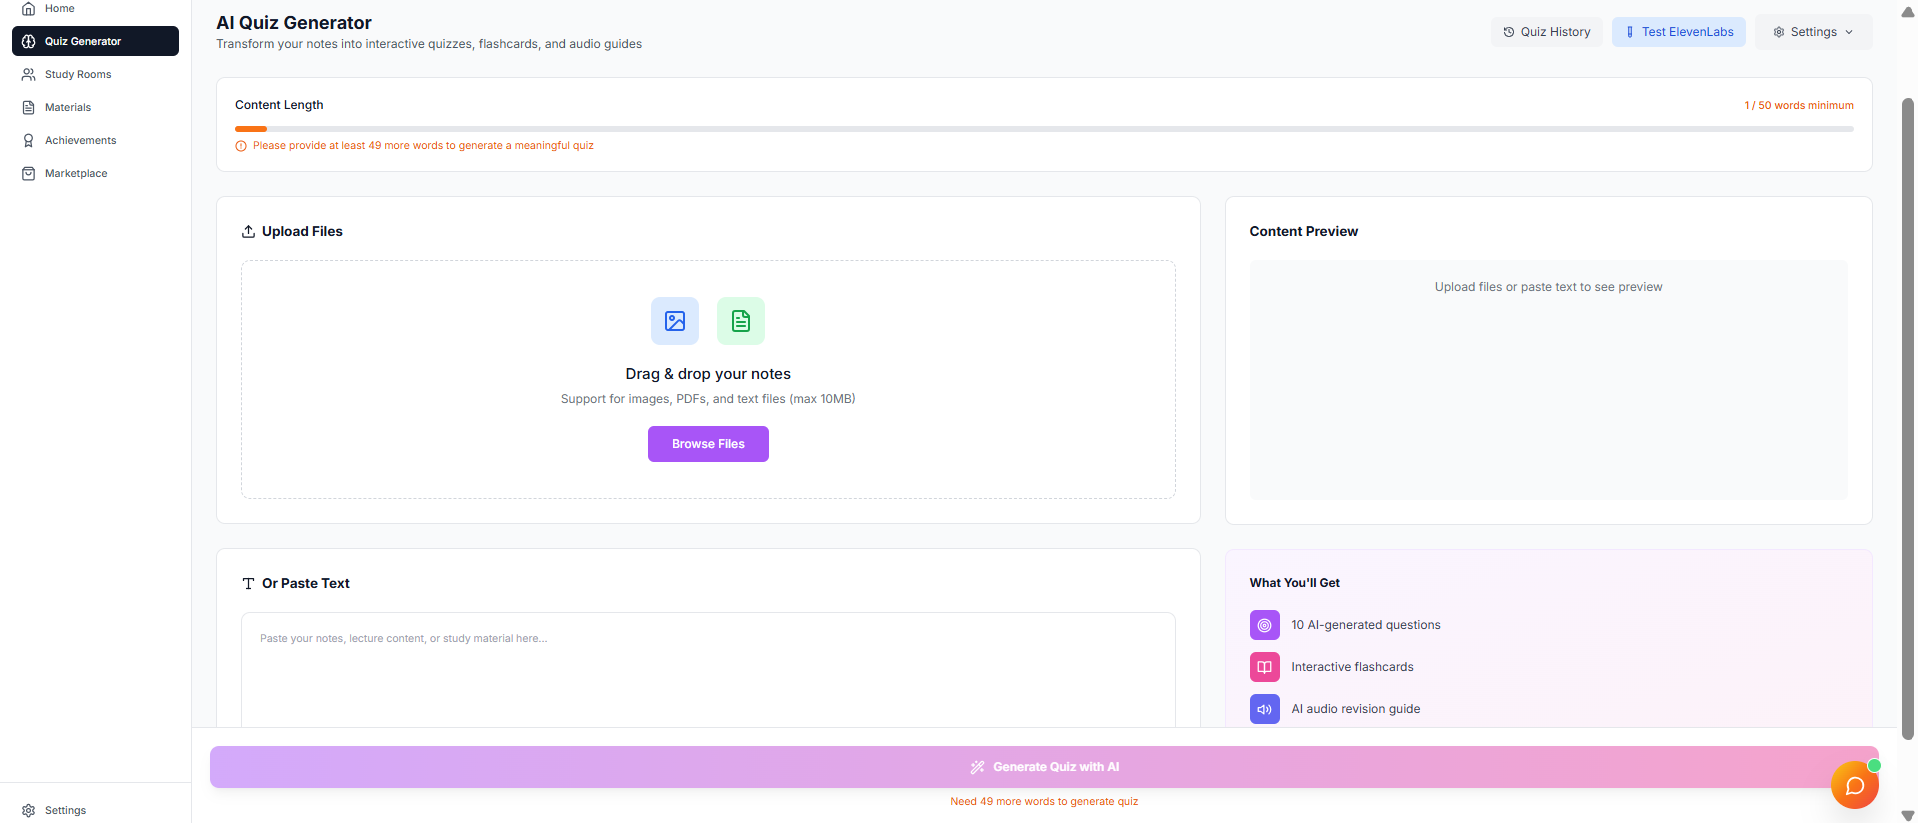
Task: Click the drag and drop upload area
Action: (708, 380)
